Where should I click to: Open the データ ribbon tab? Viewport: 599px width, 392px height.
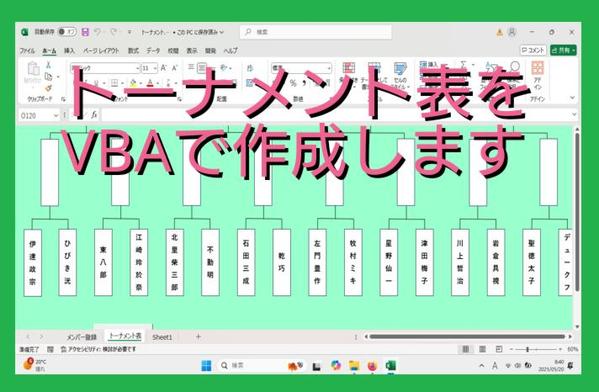[154, 50]
